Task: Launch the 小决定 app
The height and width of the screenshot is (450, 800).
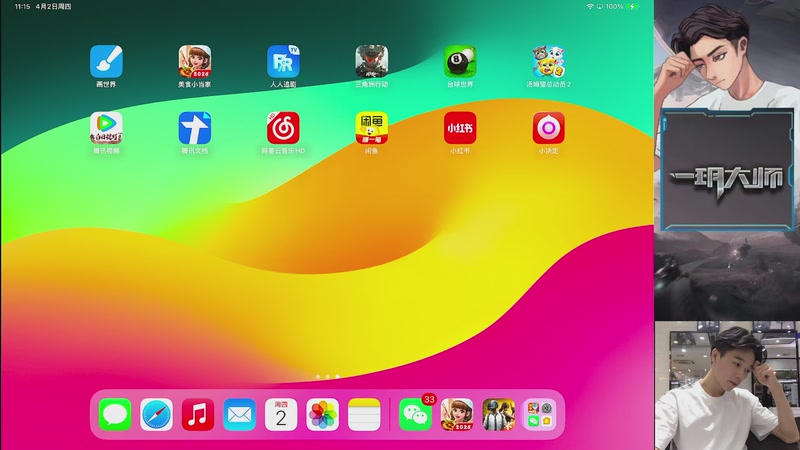Action: (x=548, y=128)
